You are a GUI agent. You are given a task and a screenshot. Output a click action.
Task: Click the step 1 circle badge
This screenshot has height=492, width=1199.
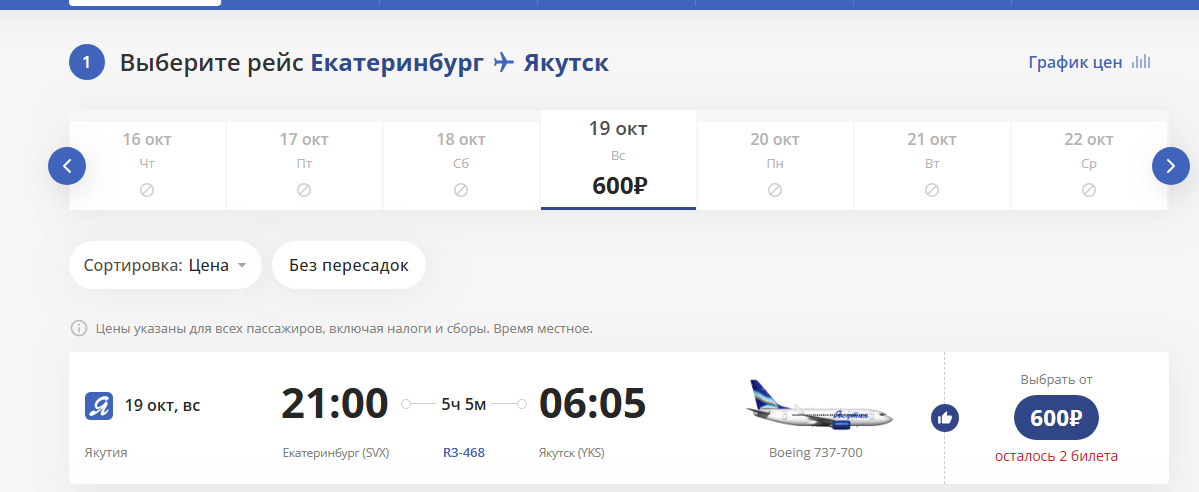(x=87, y=63)
